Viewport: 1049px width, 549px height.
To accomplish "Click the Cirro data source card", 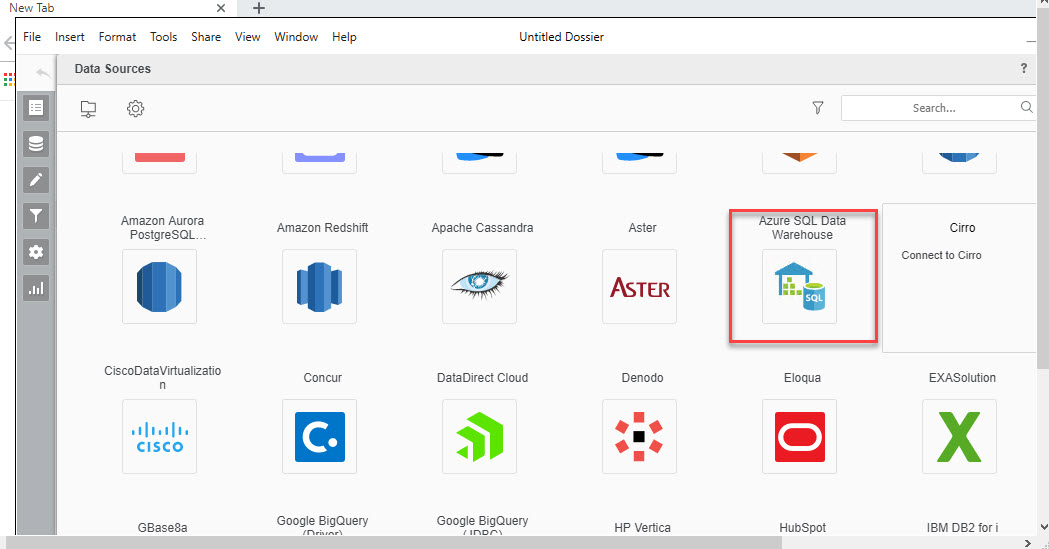I will (959, 278).
